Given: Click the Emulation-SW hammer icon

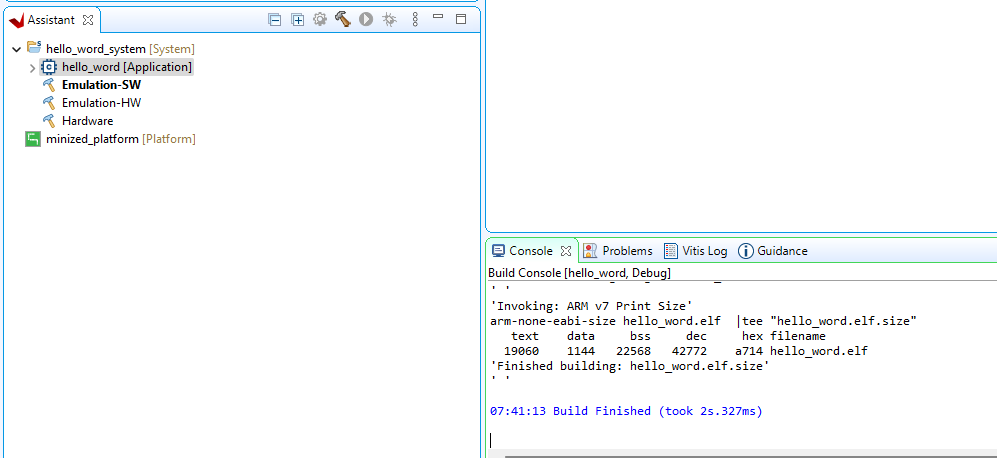Looking at the screenshot, I should point(49,85).
